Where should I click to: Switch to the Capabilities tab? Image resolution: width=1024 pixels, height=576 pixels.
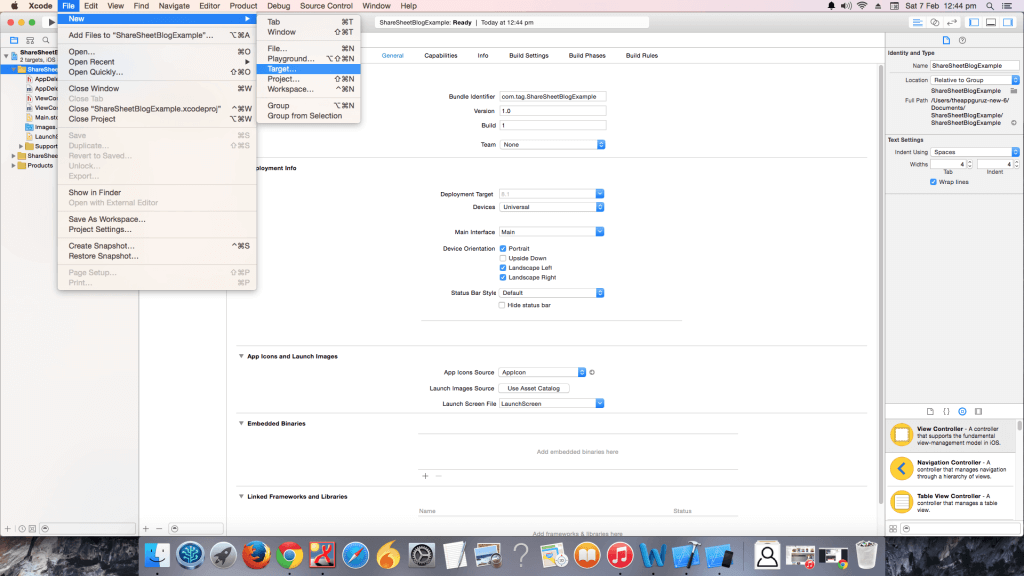pyautogui.click(x=441, y=56)
